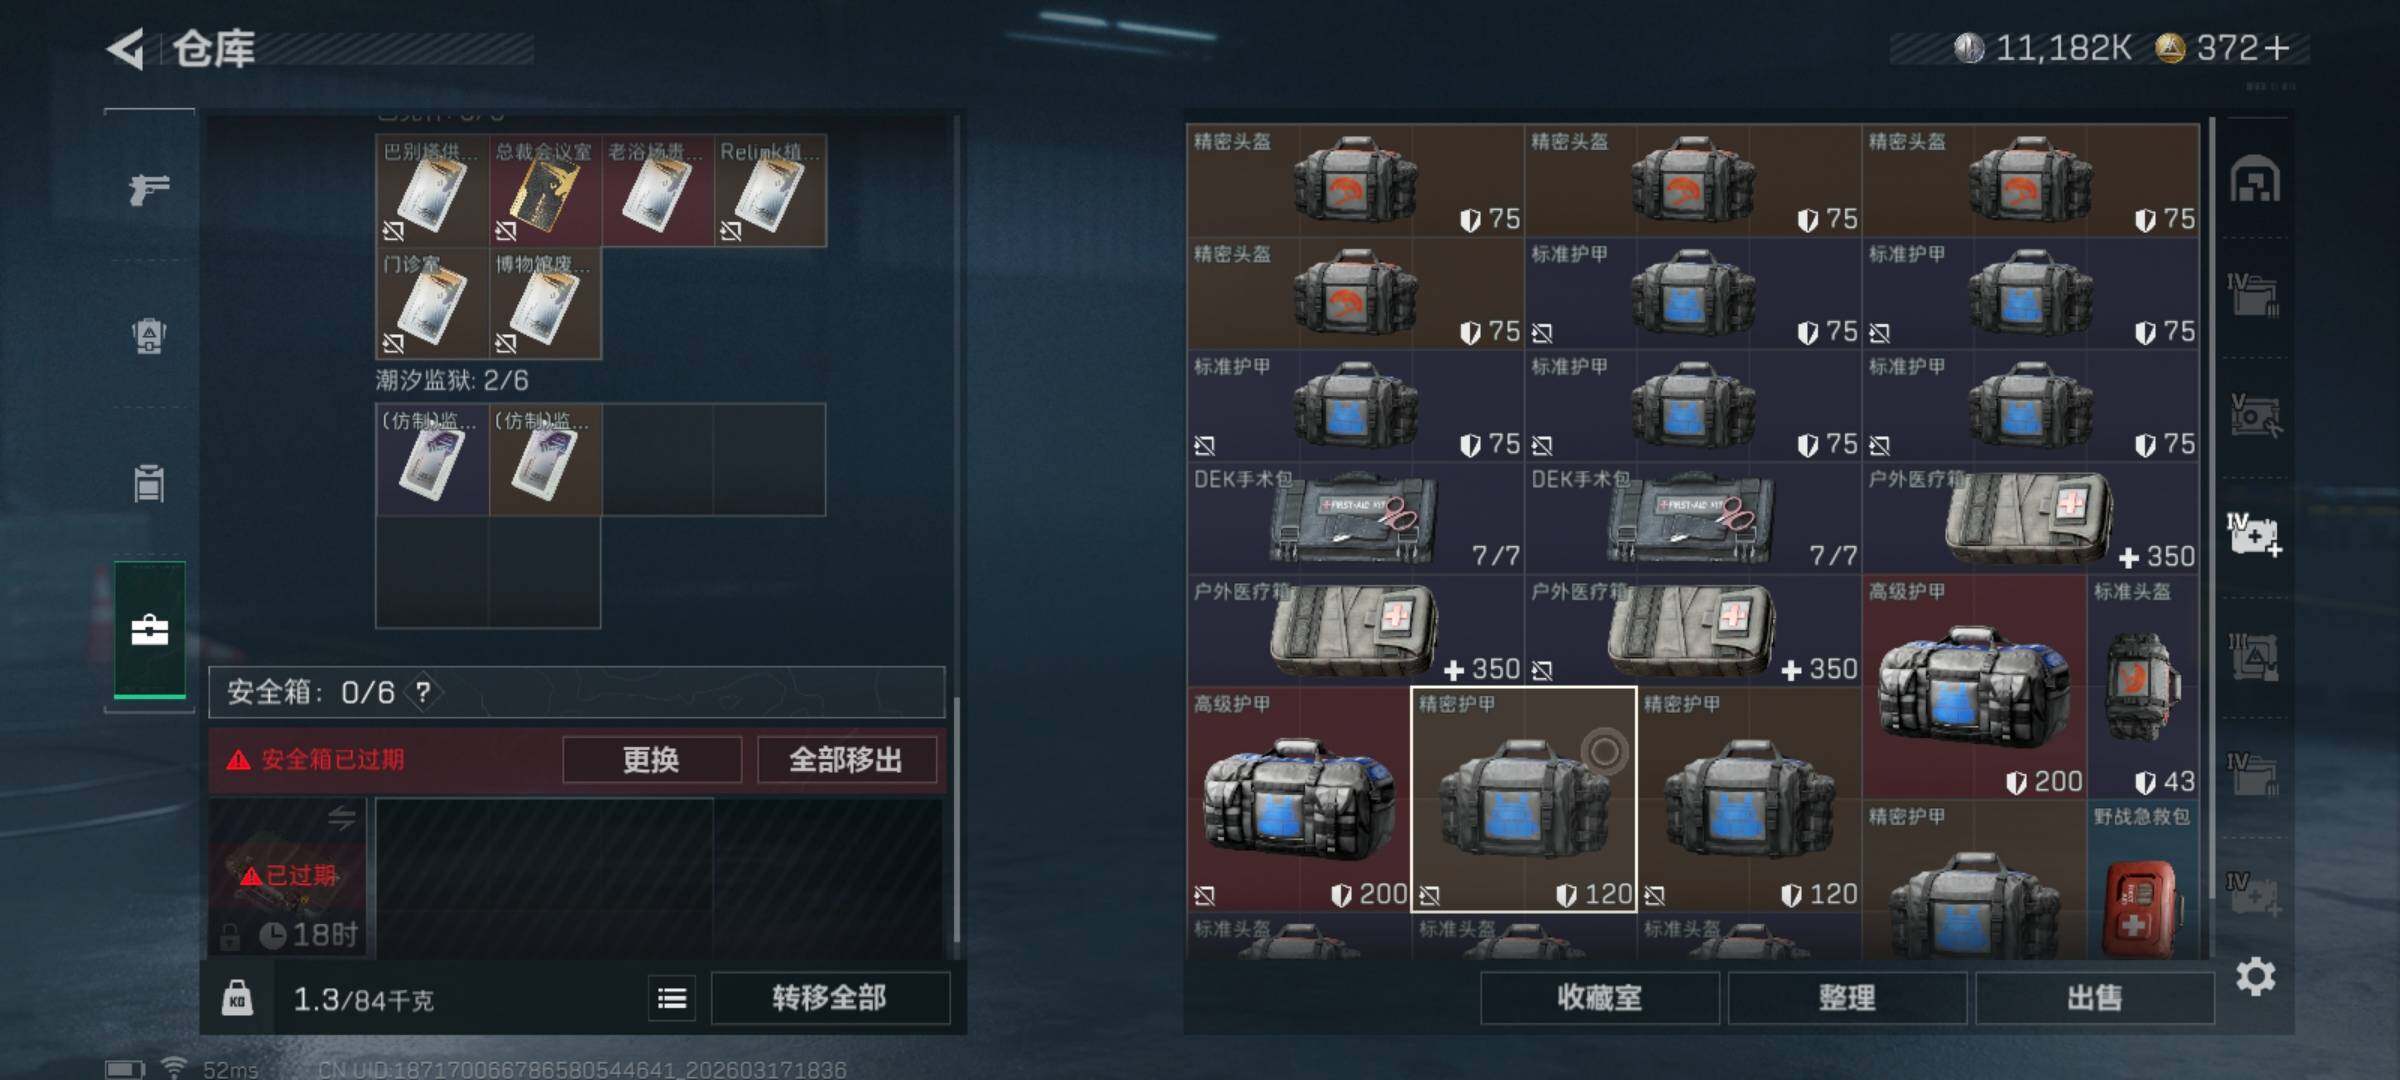The image size is (2400, 1080).
Task: Open the settings gear icon
Action: [x=2255, y=976]
